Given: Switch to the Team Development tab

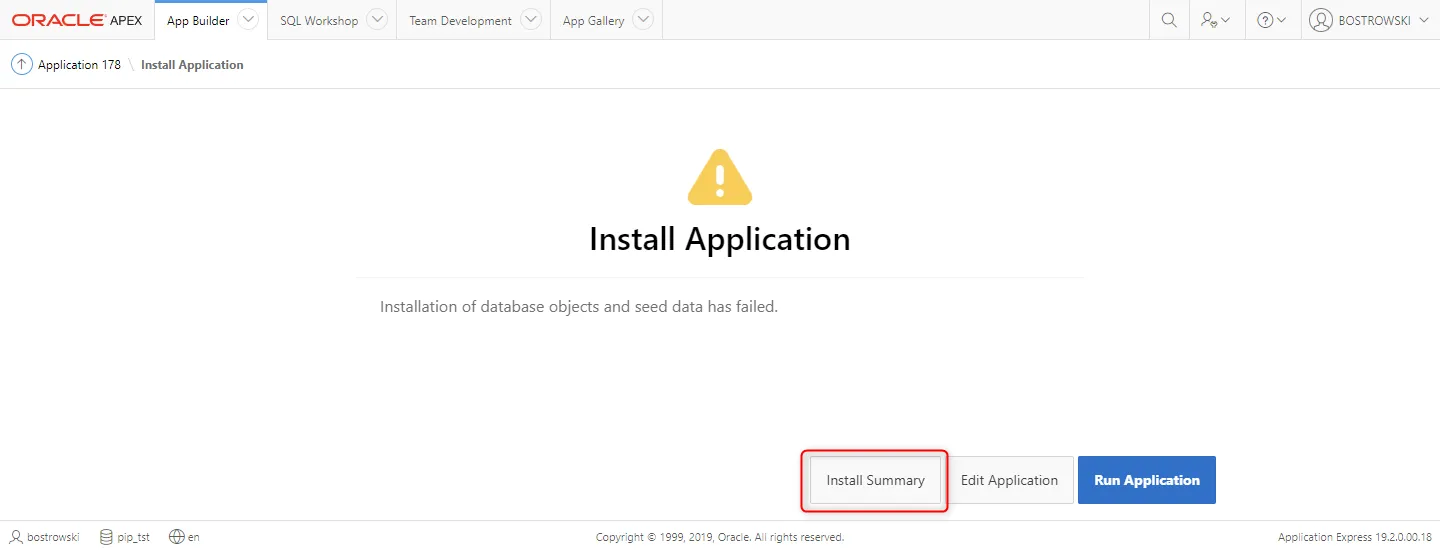Looking at the screenshot, I should 460,21.
